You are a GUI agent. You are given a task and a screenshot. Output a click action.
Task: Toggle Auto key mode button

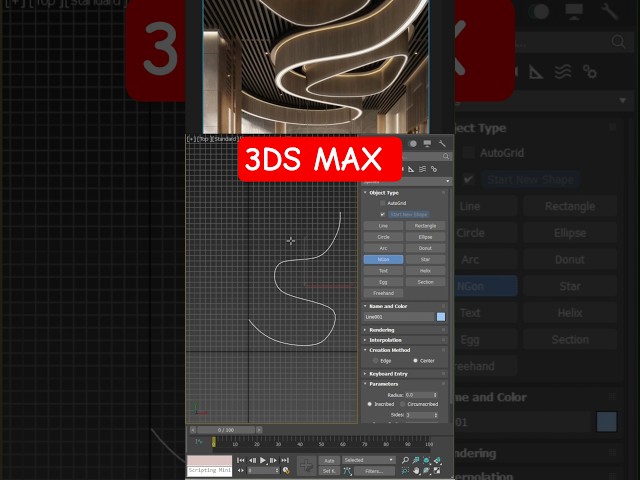click(329, 460)
